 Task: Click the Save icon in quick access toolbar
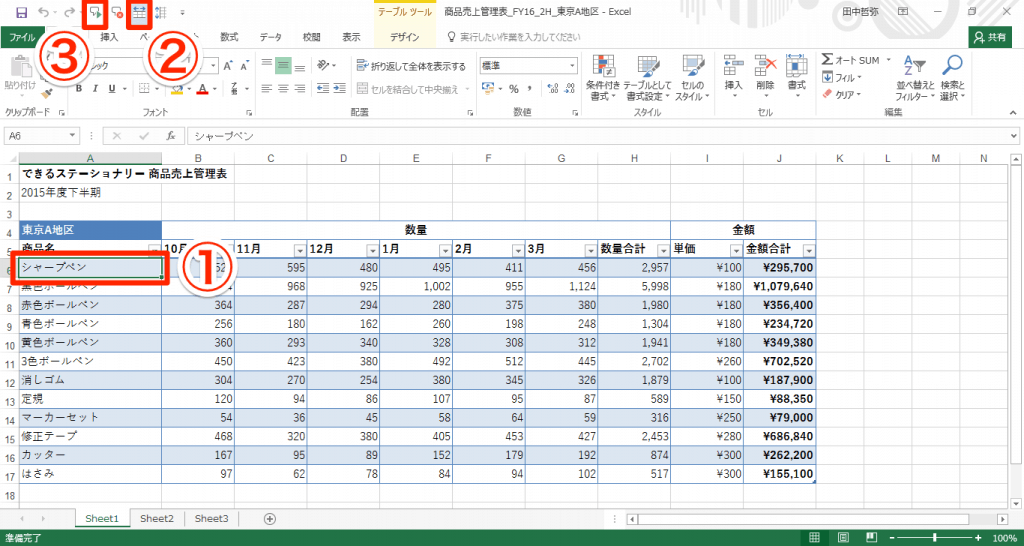21,12
